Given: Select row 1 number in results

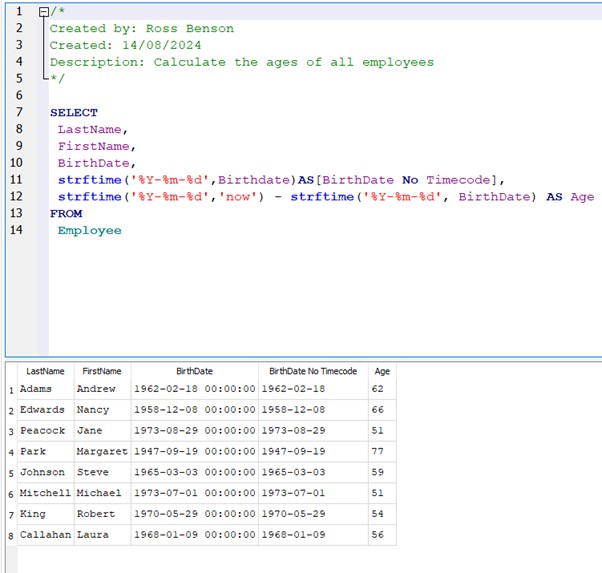Looking at the screenshot, I should pyautogui.click(x=10, y=389).
